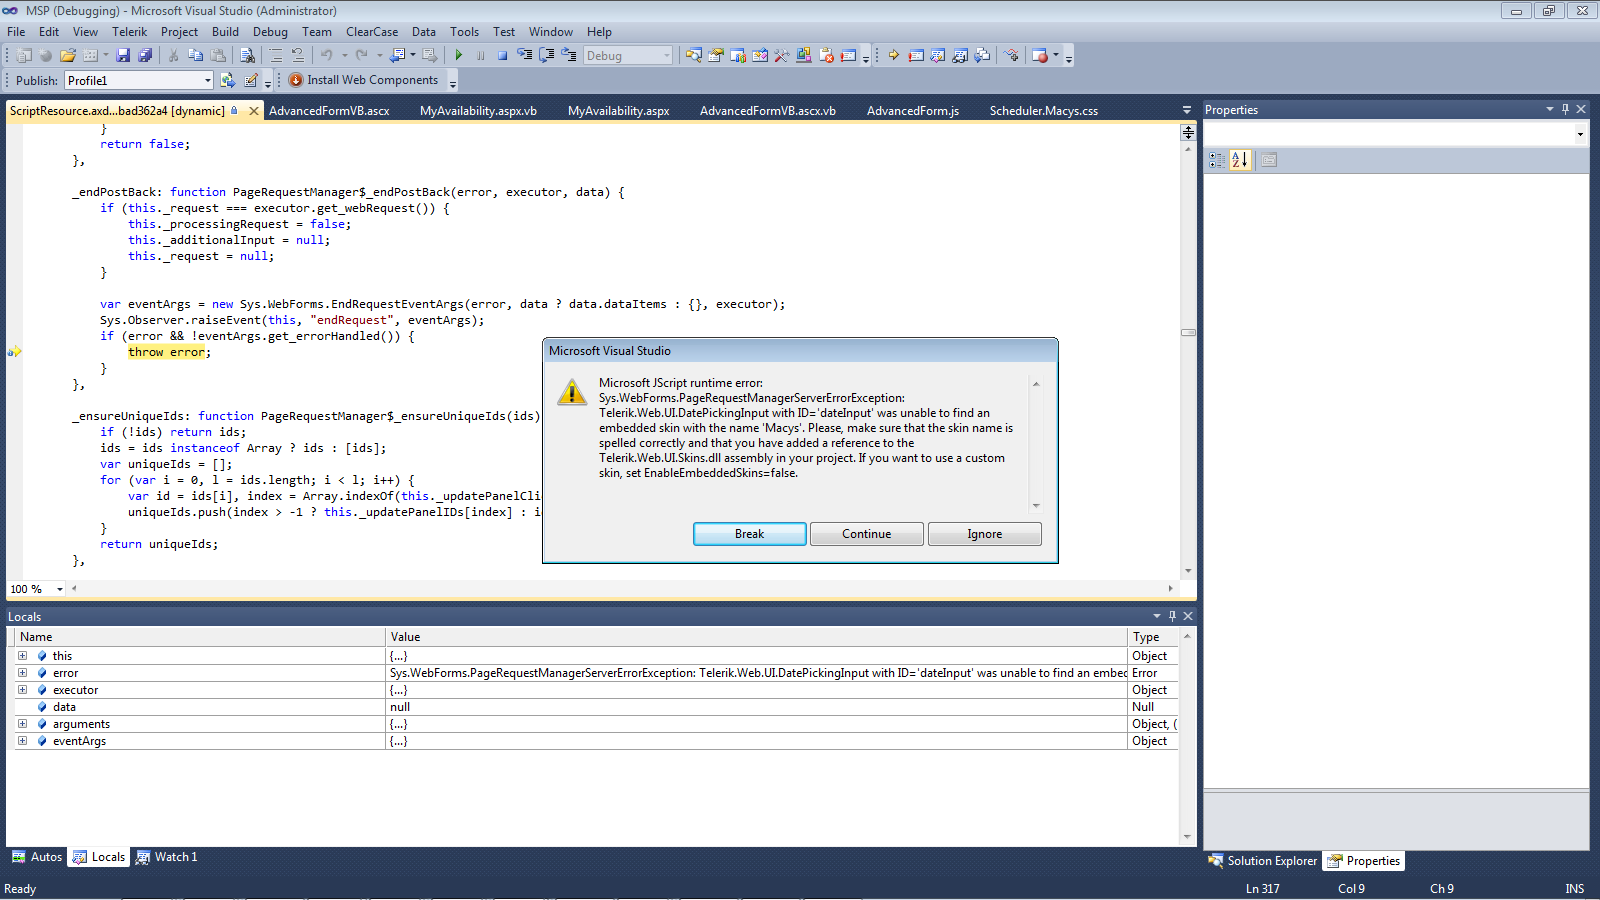1600x900 pixels.
Task: Expand the 'error' variable in Locals
Action: click(x=22, y=673)
